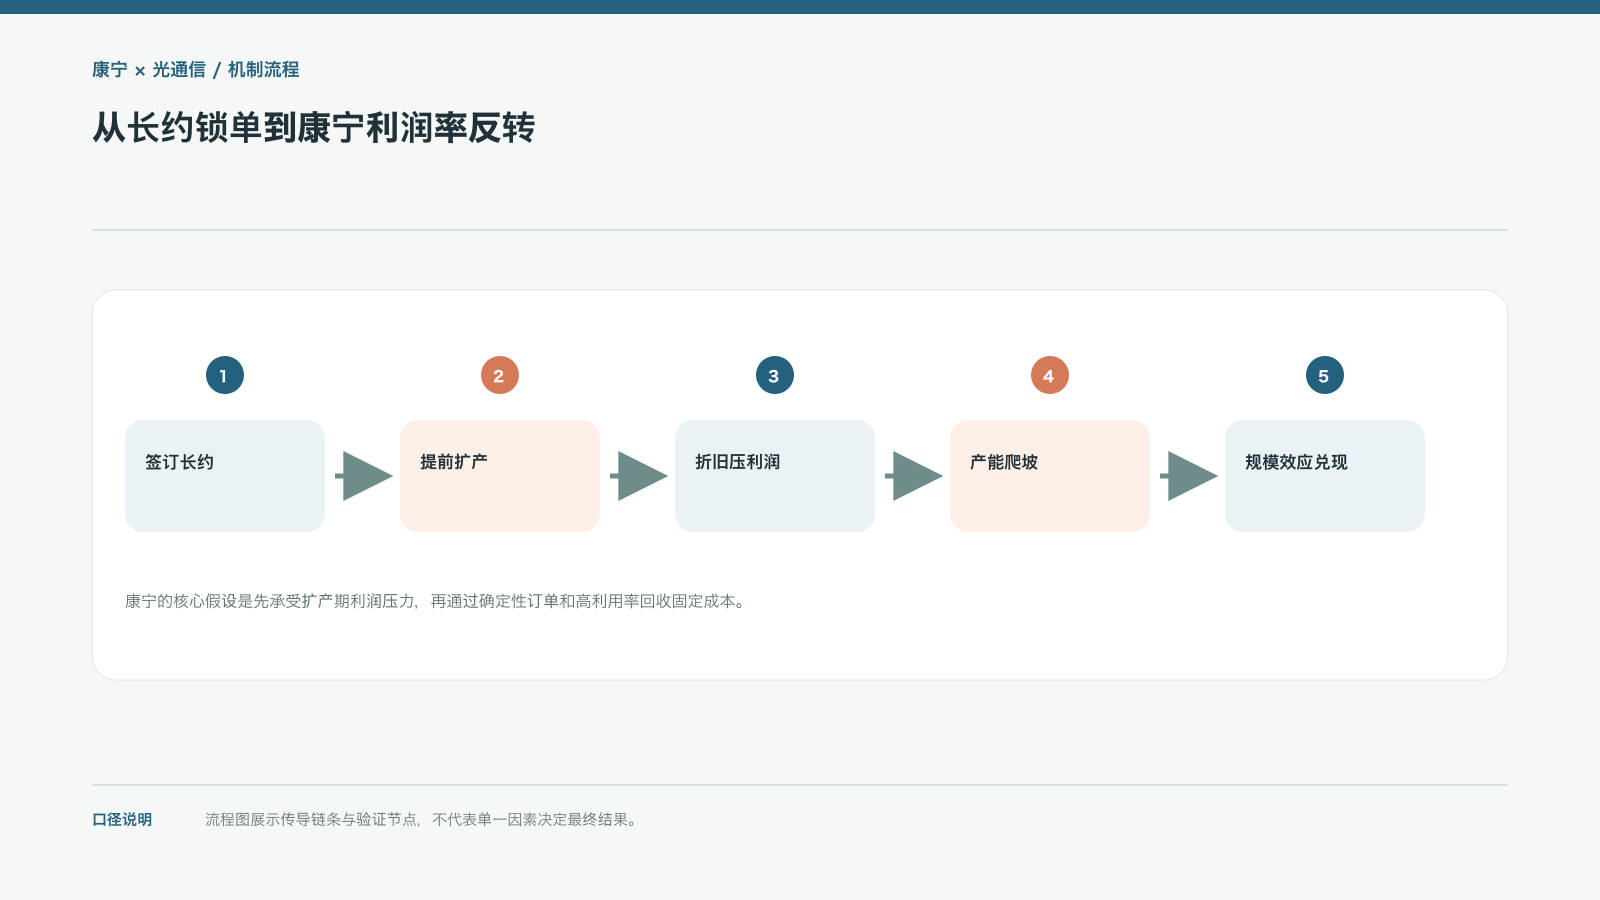
Task: Click arrow between 提前扩产 and 折旧压利润
Action: 638,476
